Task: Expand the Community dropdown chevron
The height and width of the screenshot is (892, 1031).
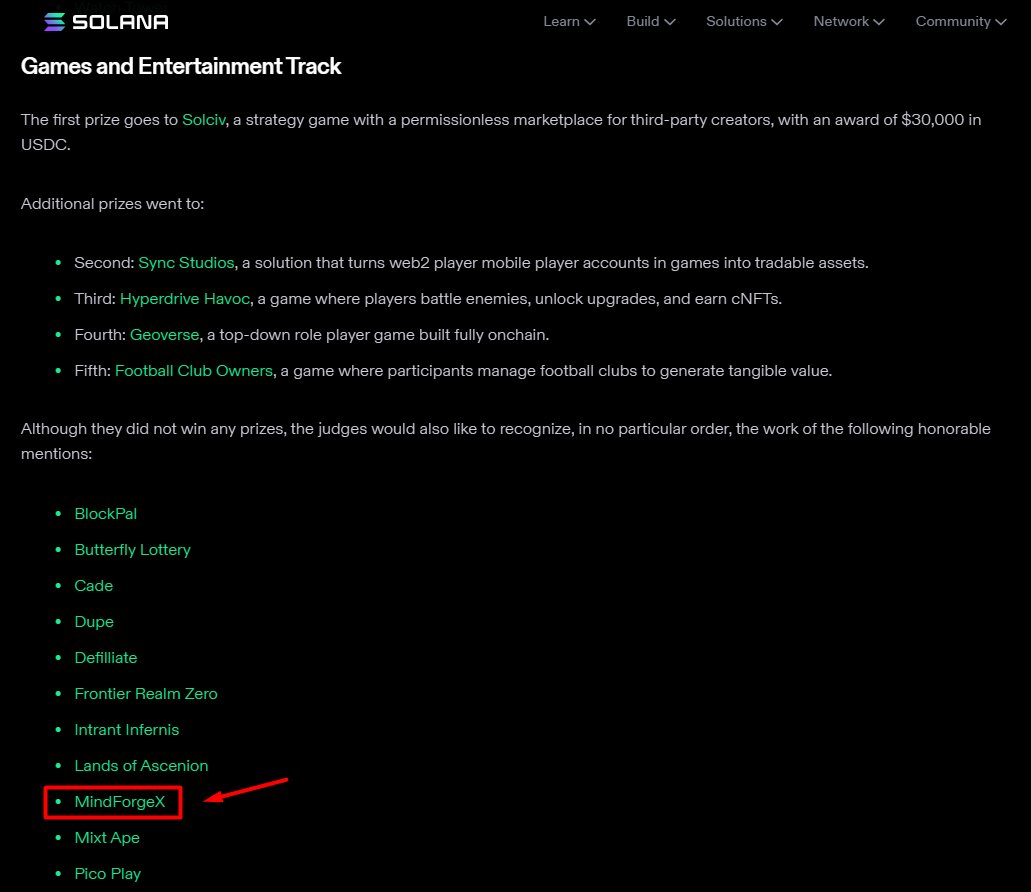Action: [1000, 22]
